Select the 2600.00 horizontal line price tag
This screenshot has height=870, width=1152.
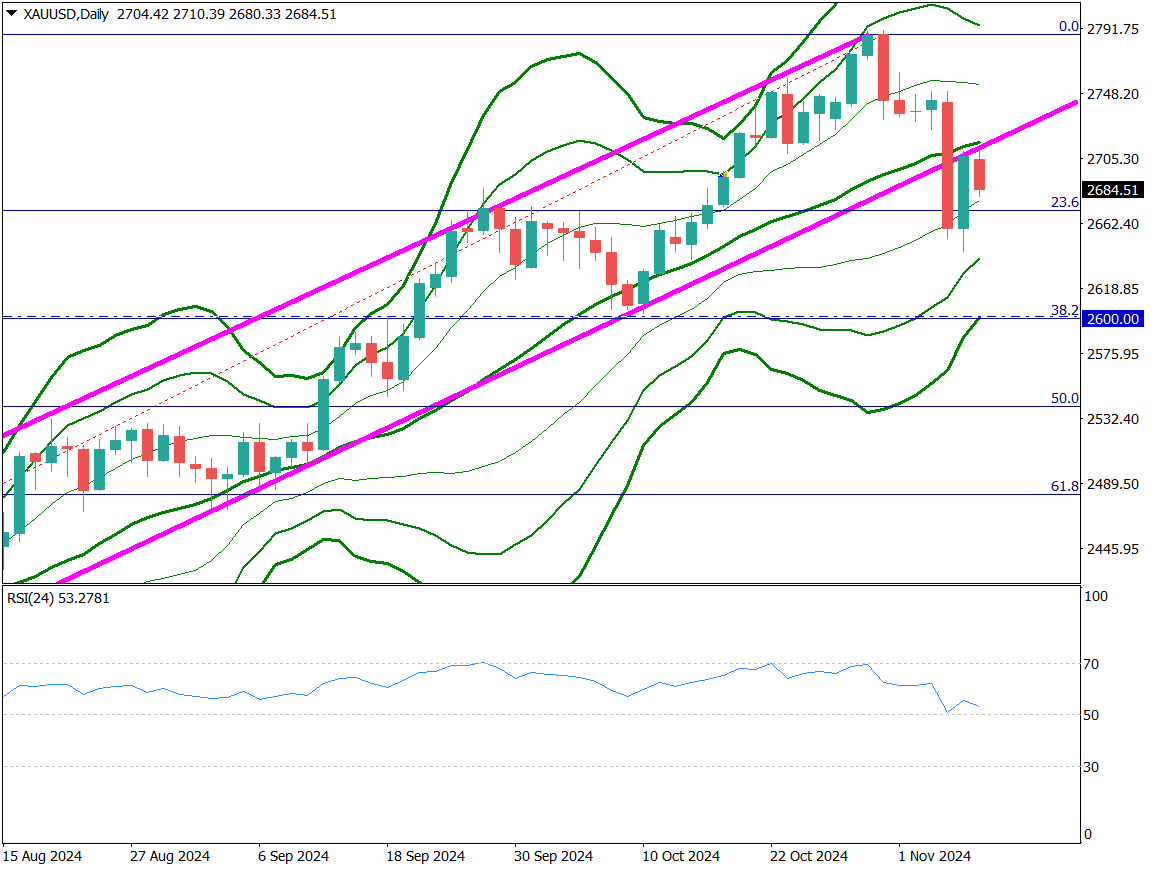tap(1112, 318)
